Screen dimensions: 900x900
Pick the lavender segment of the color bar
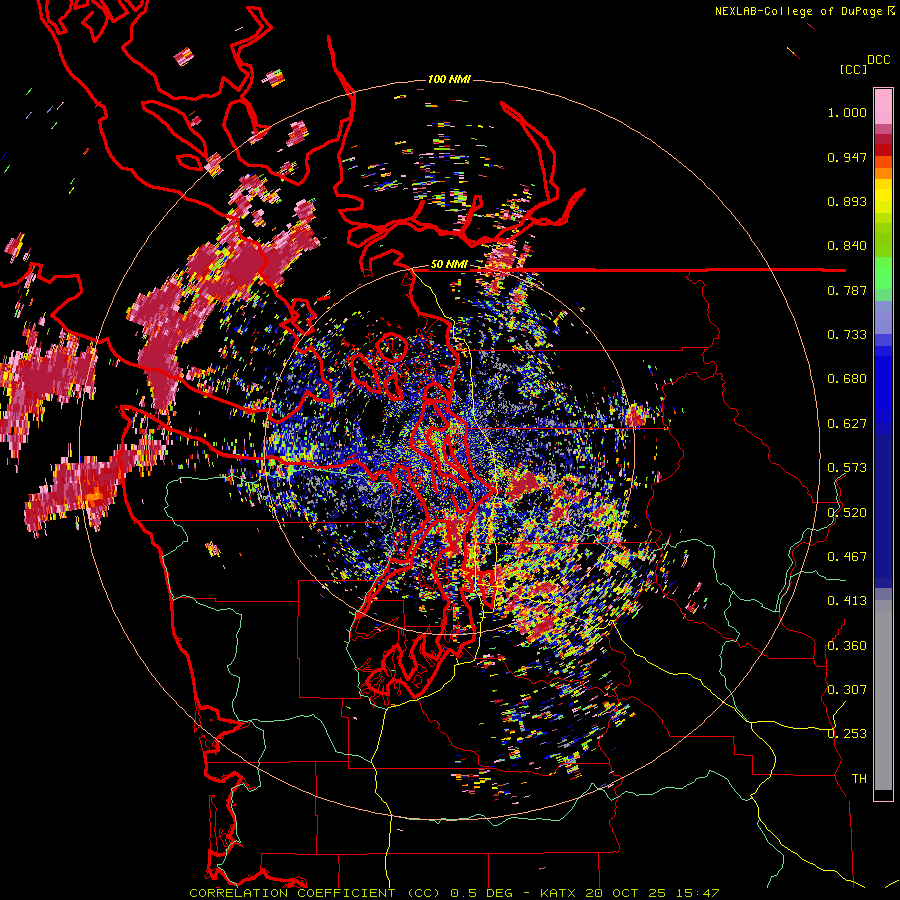pyautogui.click(x=883, y=317)
